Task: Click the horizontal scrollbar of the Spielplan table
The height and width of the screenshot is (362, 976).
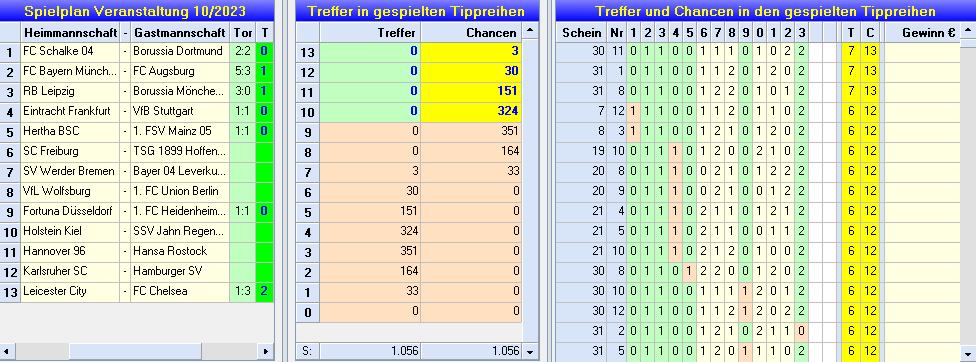Action: click(x=137, y=351)
